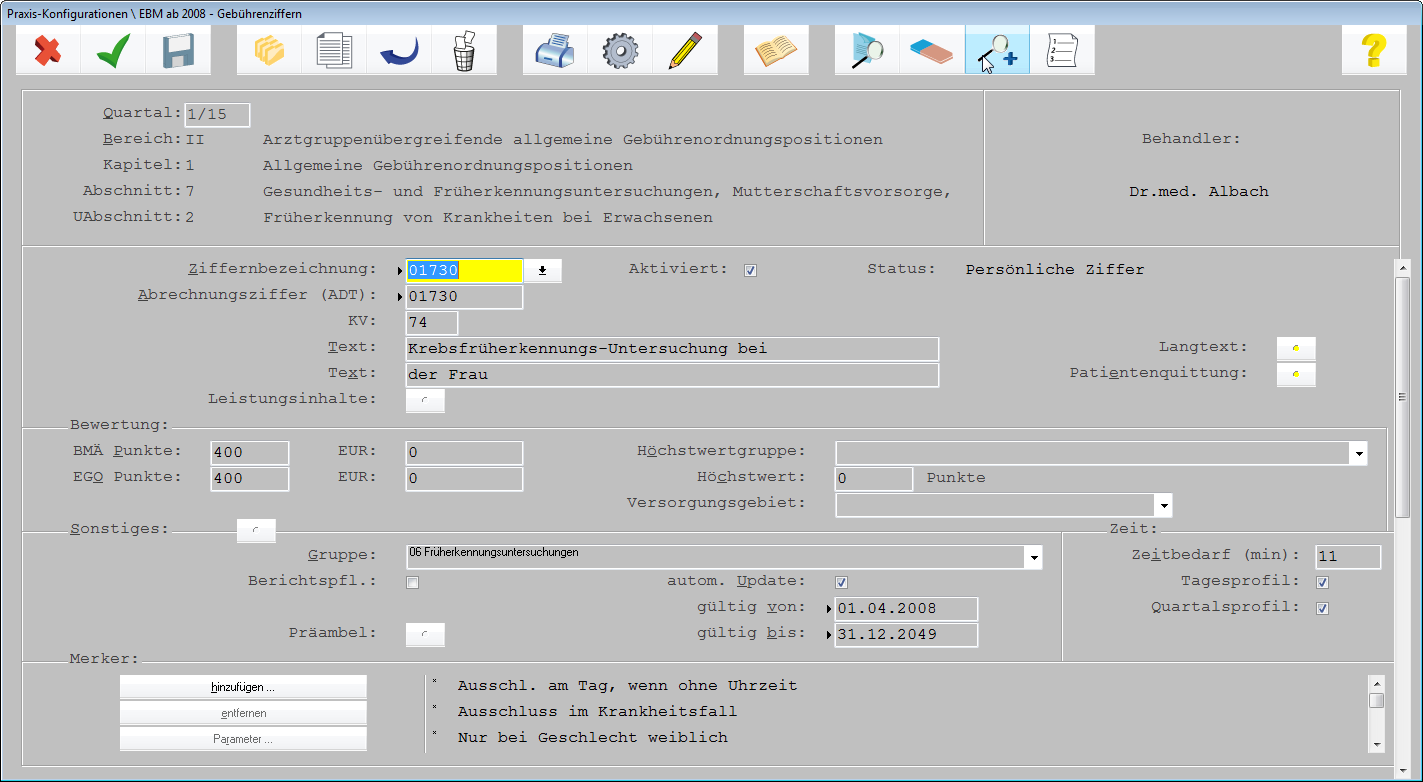Image resolution: width=1423 pixels, height=782 pixels.
Task: Click the BMÄ Punkte field
Action: pyautogui.click(x=250, y=453)
